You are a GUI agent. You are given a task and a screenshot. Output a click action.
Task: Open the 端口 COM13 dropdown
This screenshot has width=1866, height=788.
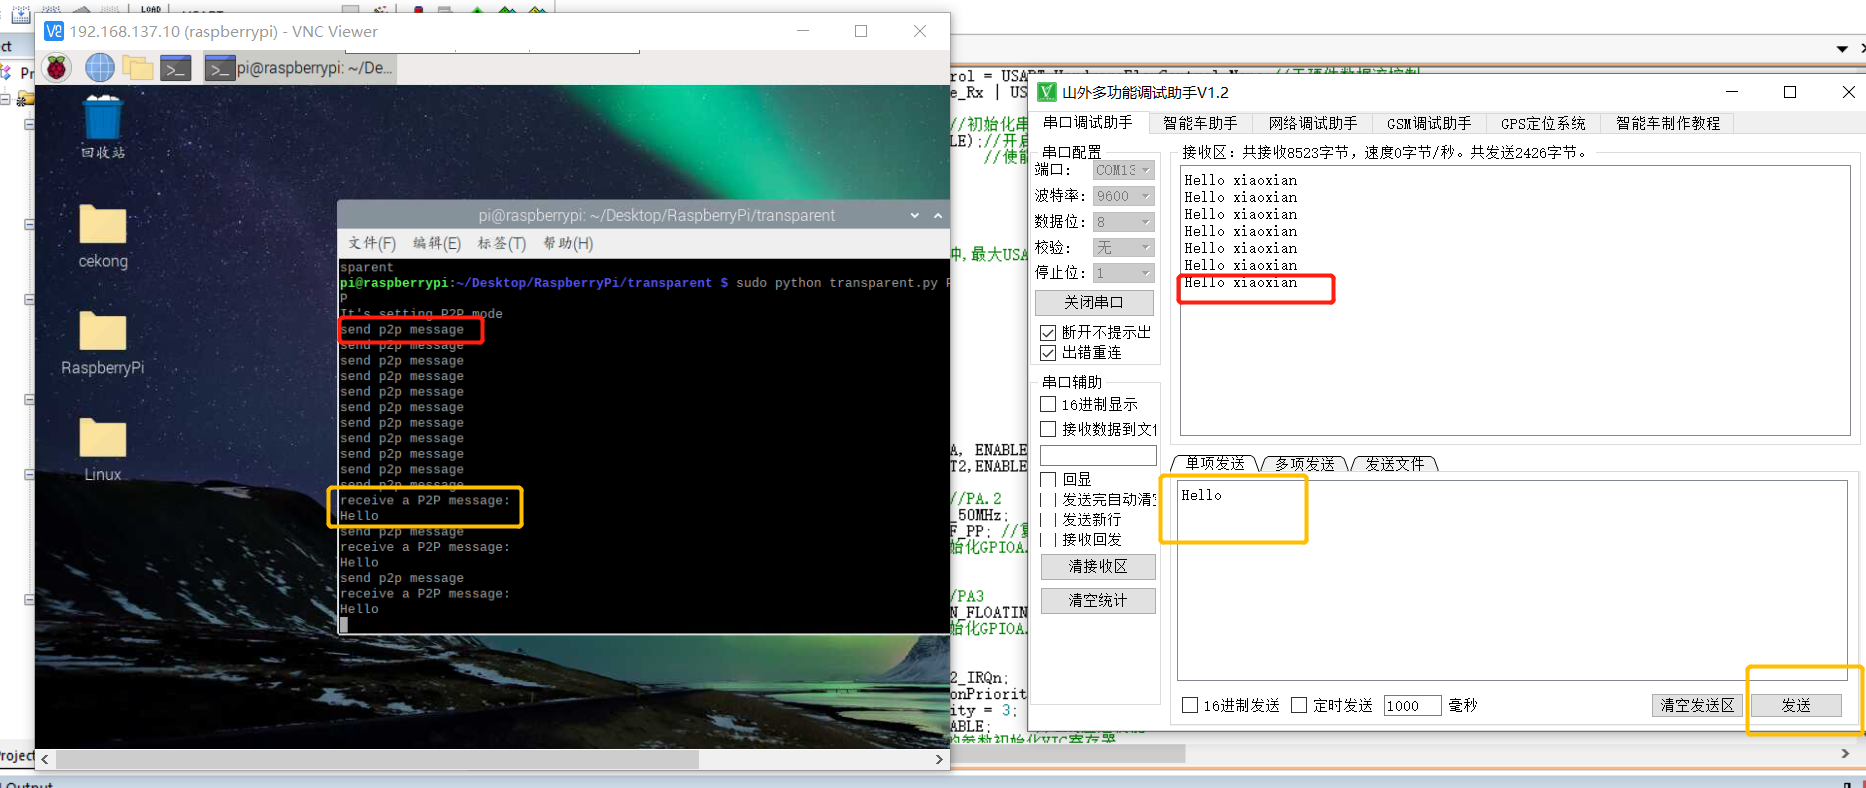click(1123, 170)
